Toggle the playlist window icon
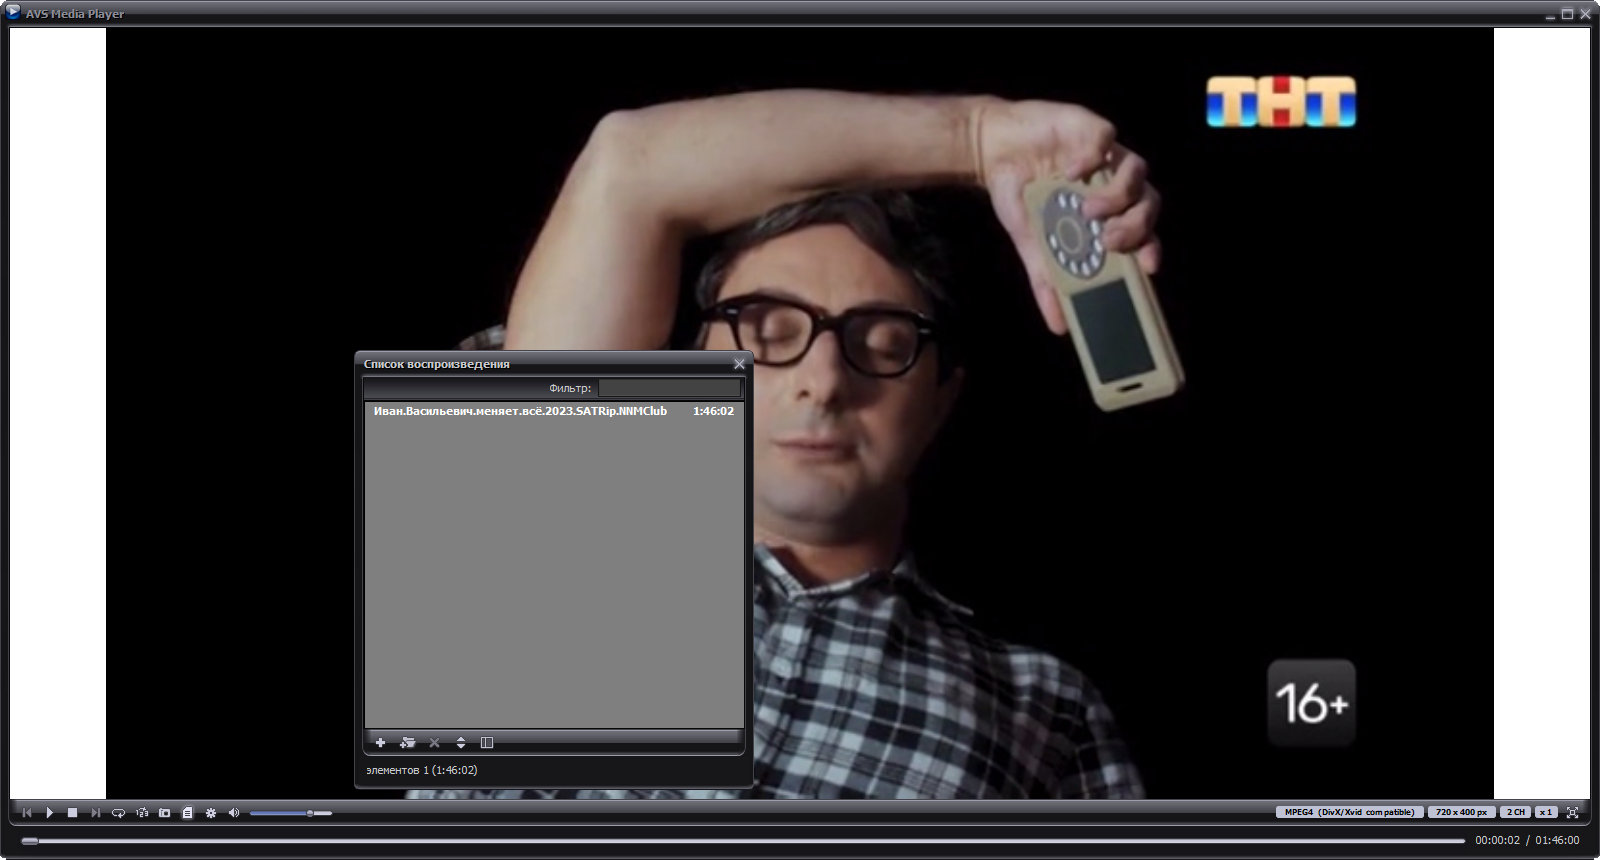The image size is (1600, 860). click(187, 813)
